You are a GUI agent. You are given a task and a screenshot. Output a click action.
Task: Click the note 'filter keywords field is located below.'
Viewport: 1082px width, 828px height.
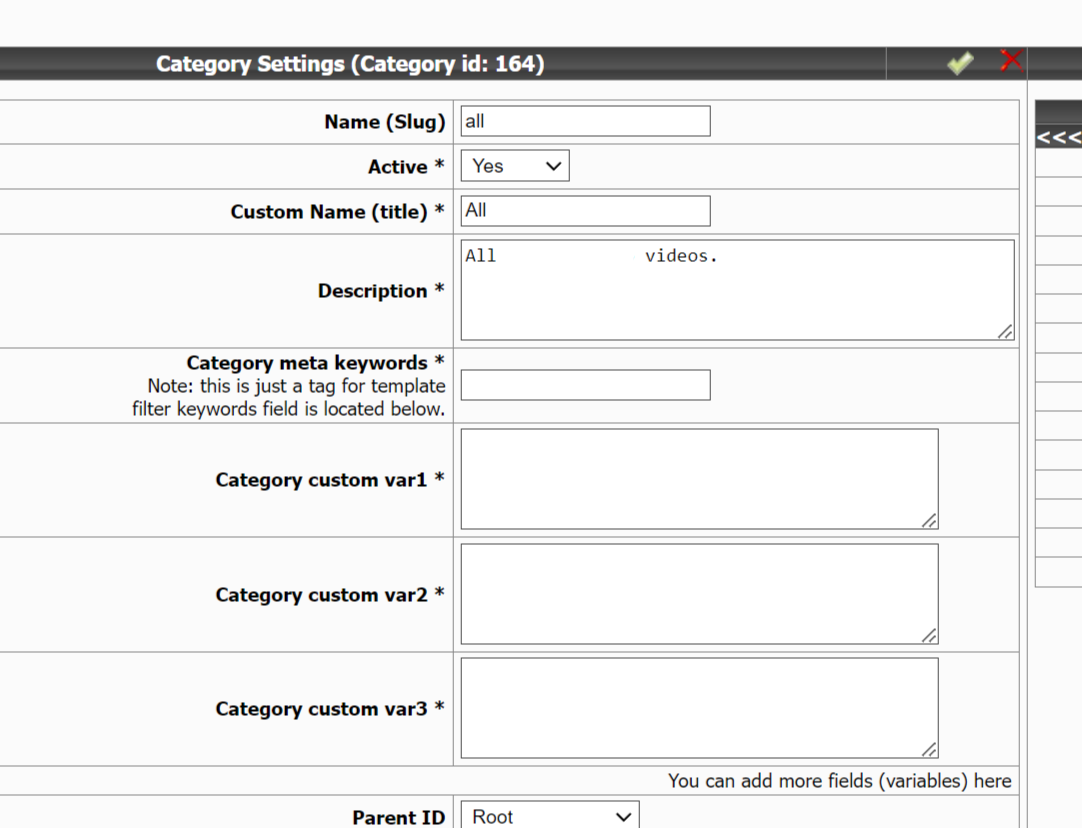click(x=288, y=408)
